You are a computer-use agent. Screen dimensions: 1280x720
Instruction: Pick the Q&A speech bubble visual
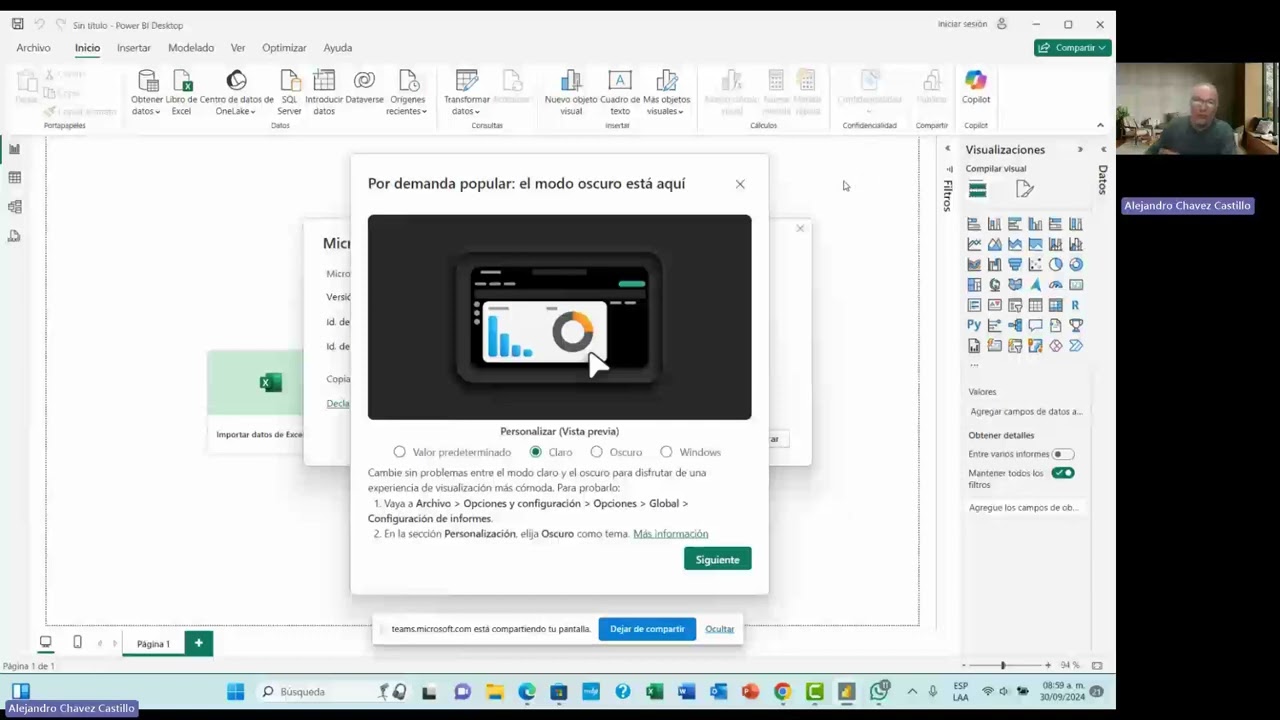[1035, 325]
